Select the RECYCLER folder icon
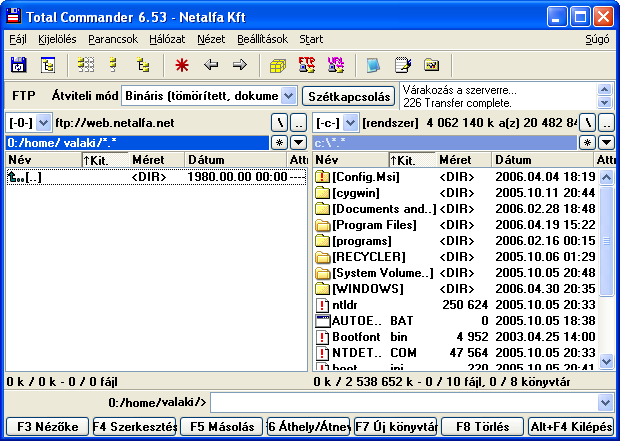Viewport: 620px width, 441px height. [x=323, y=257]
